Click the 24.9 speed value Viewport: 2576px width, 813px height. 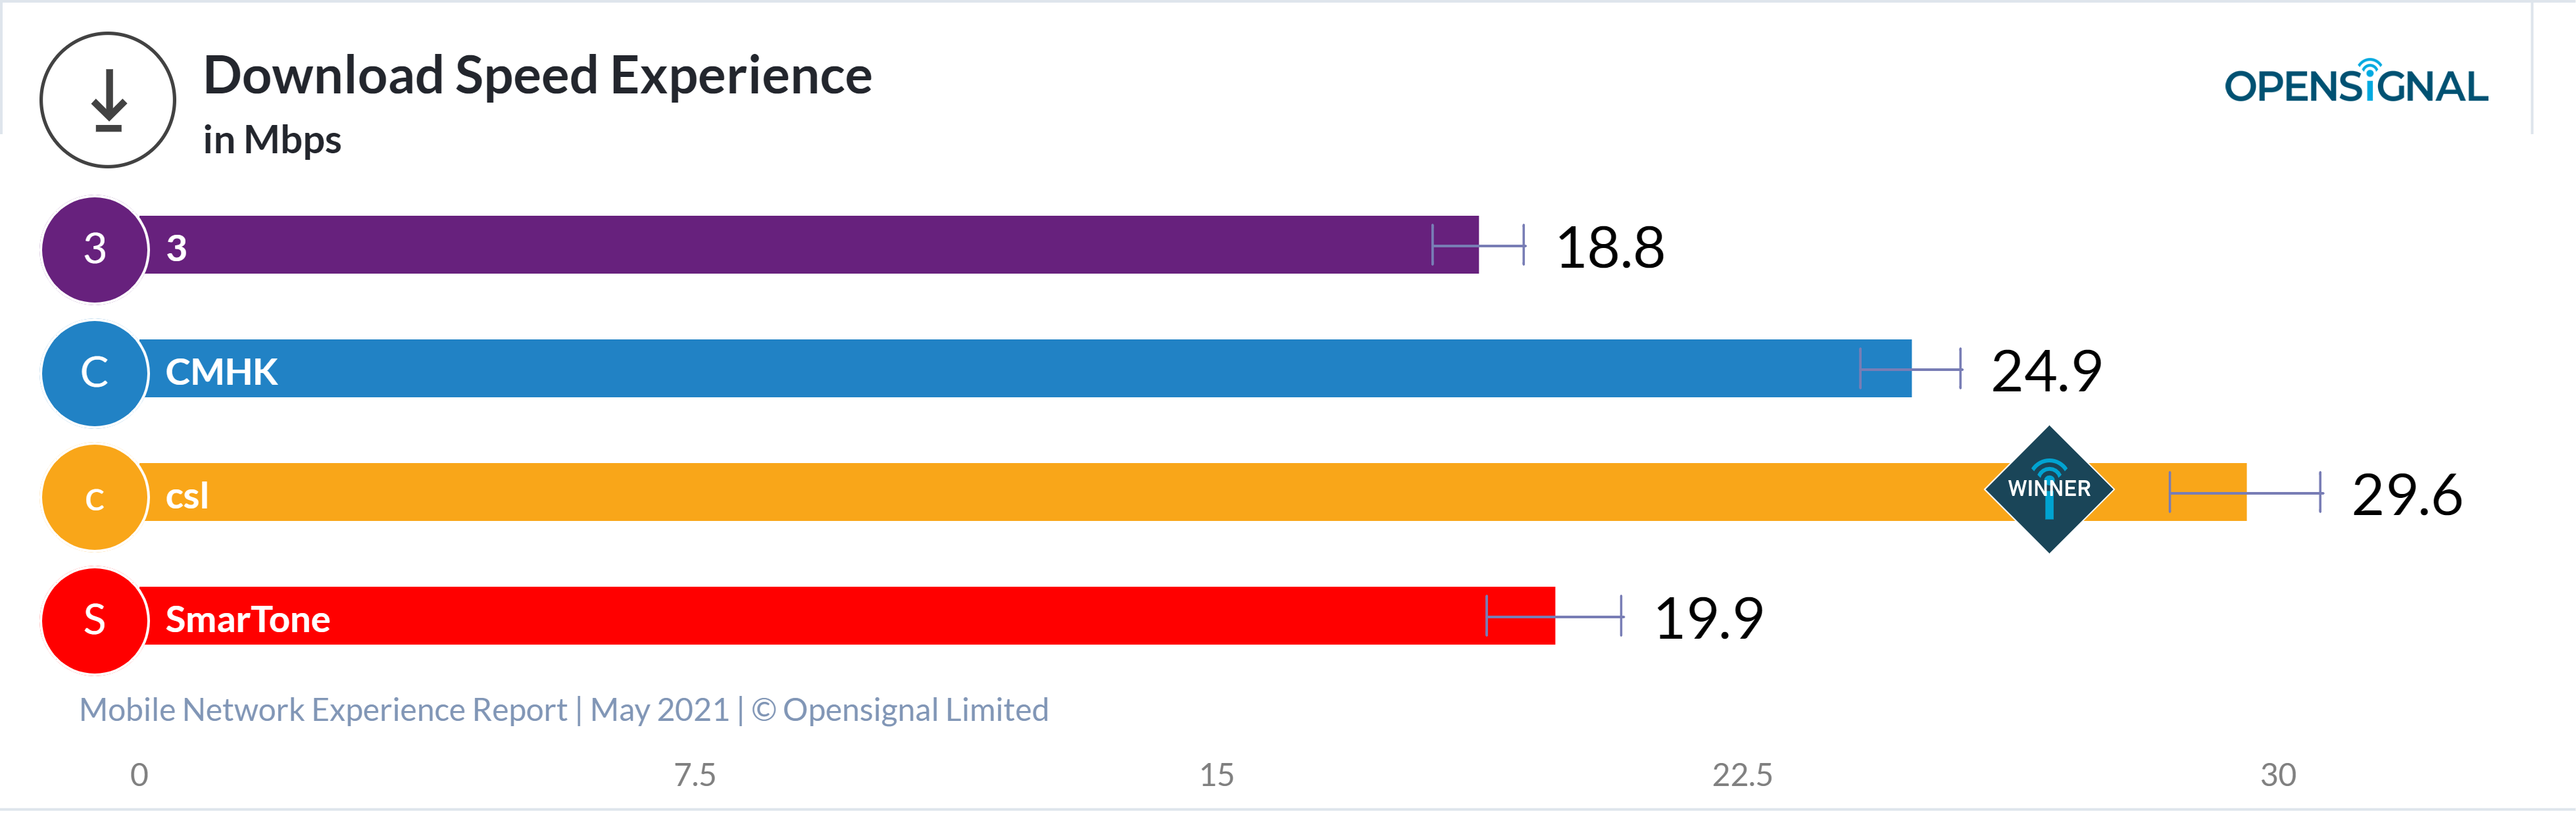click(x=2046, y=371)
